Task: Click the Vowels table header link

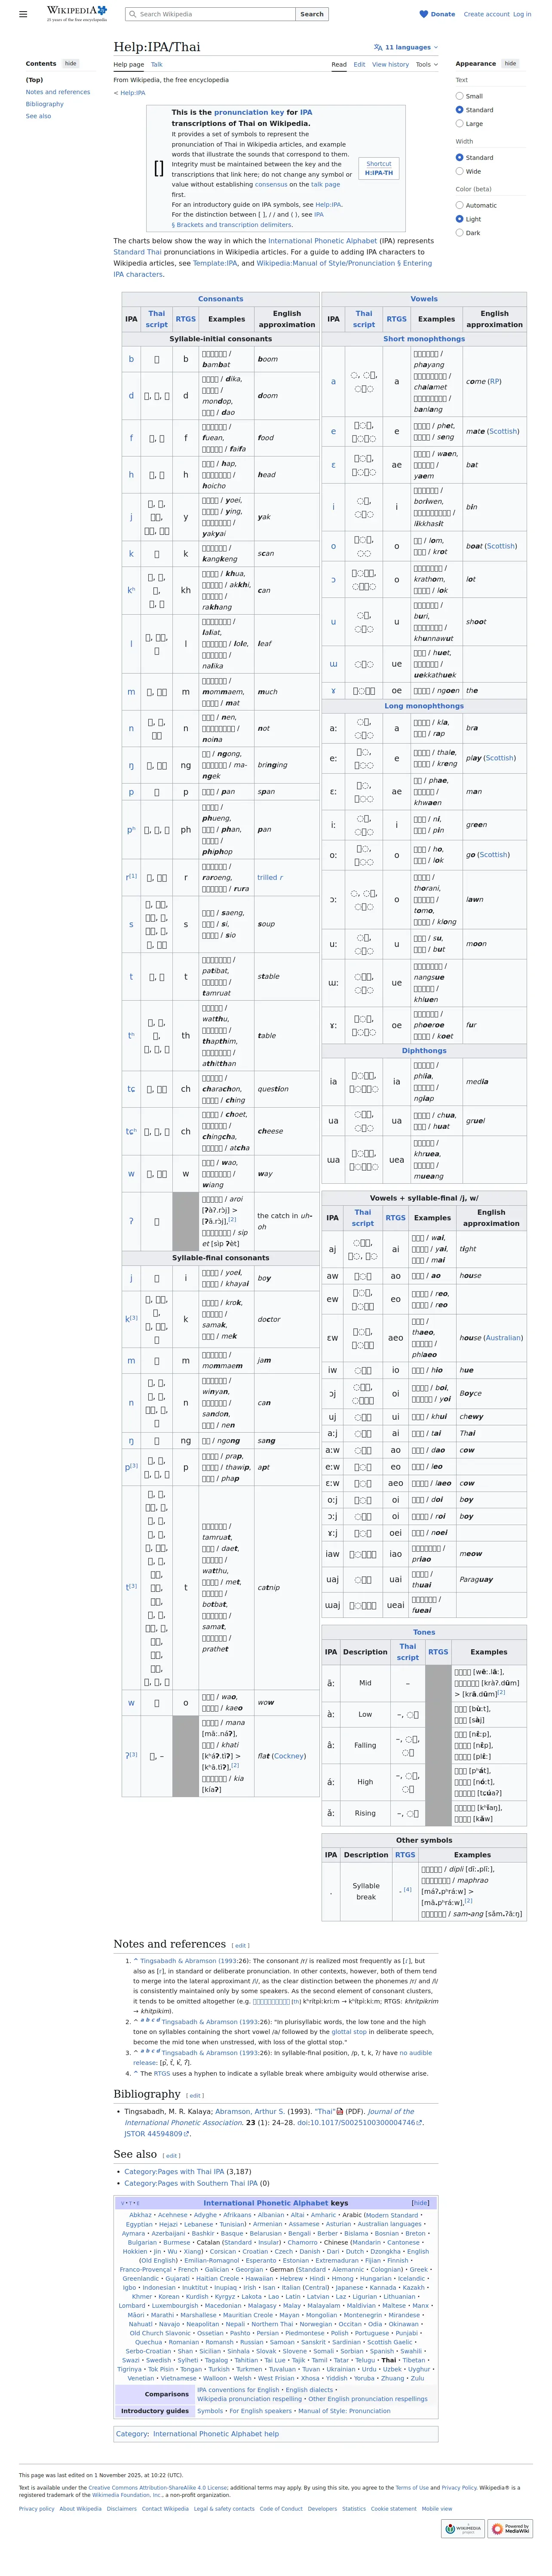Action: tap(424, 299)
